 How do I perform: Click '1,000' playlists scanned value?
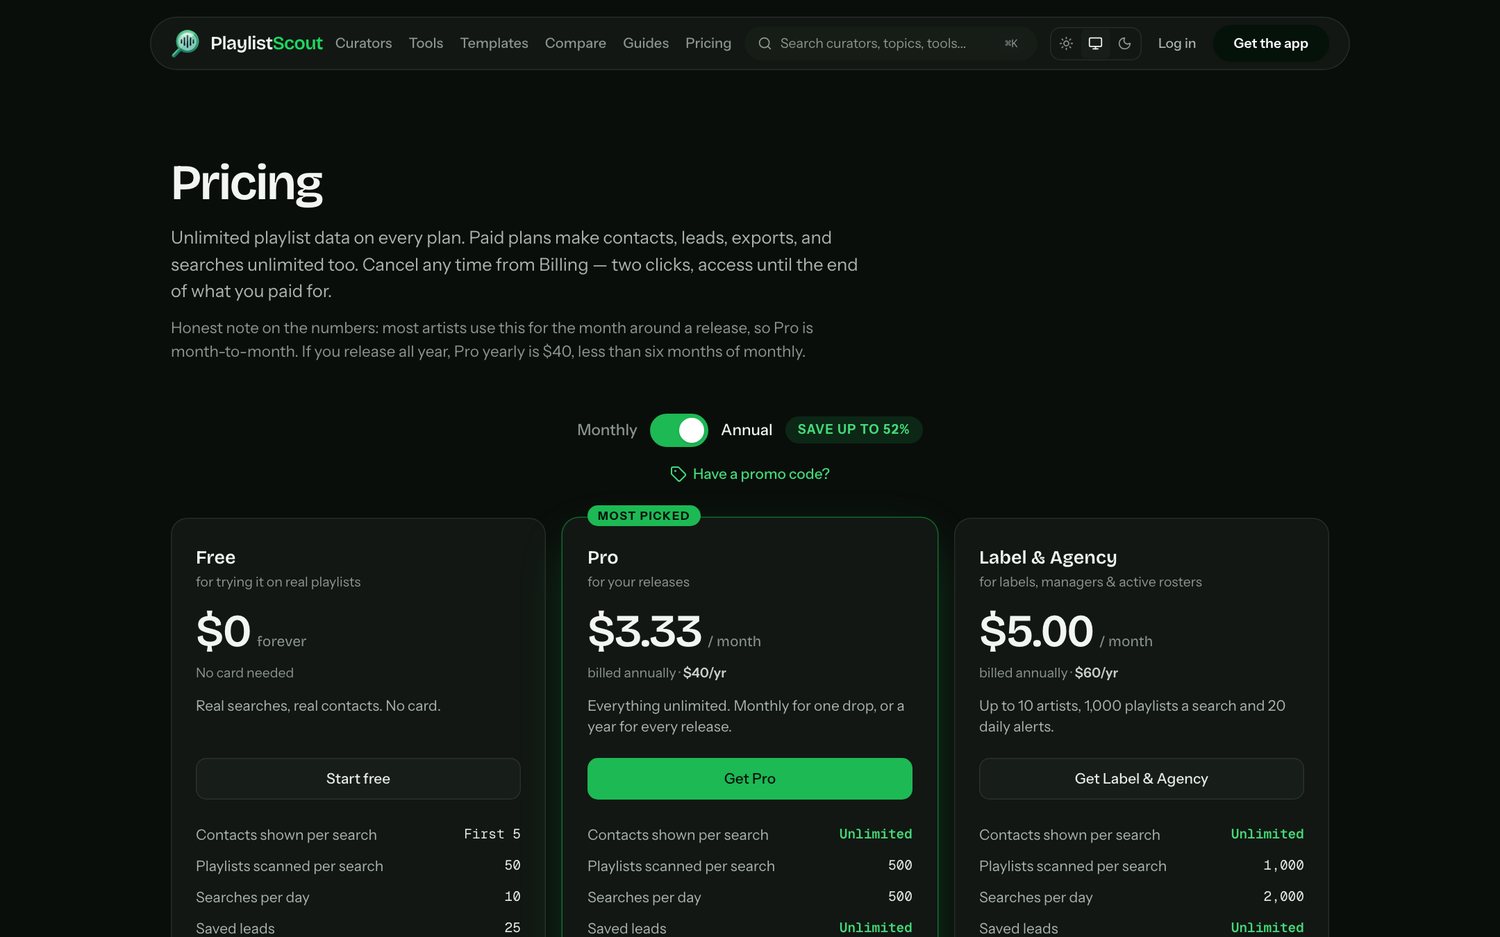coord(1283,865)
